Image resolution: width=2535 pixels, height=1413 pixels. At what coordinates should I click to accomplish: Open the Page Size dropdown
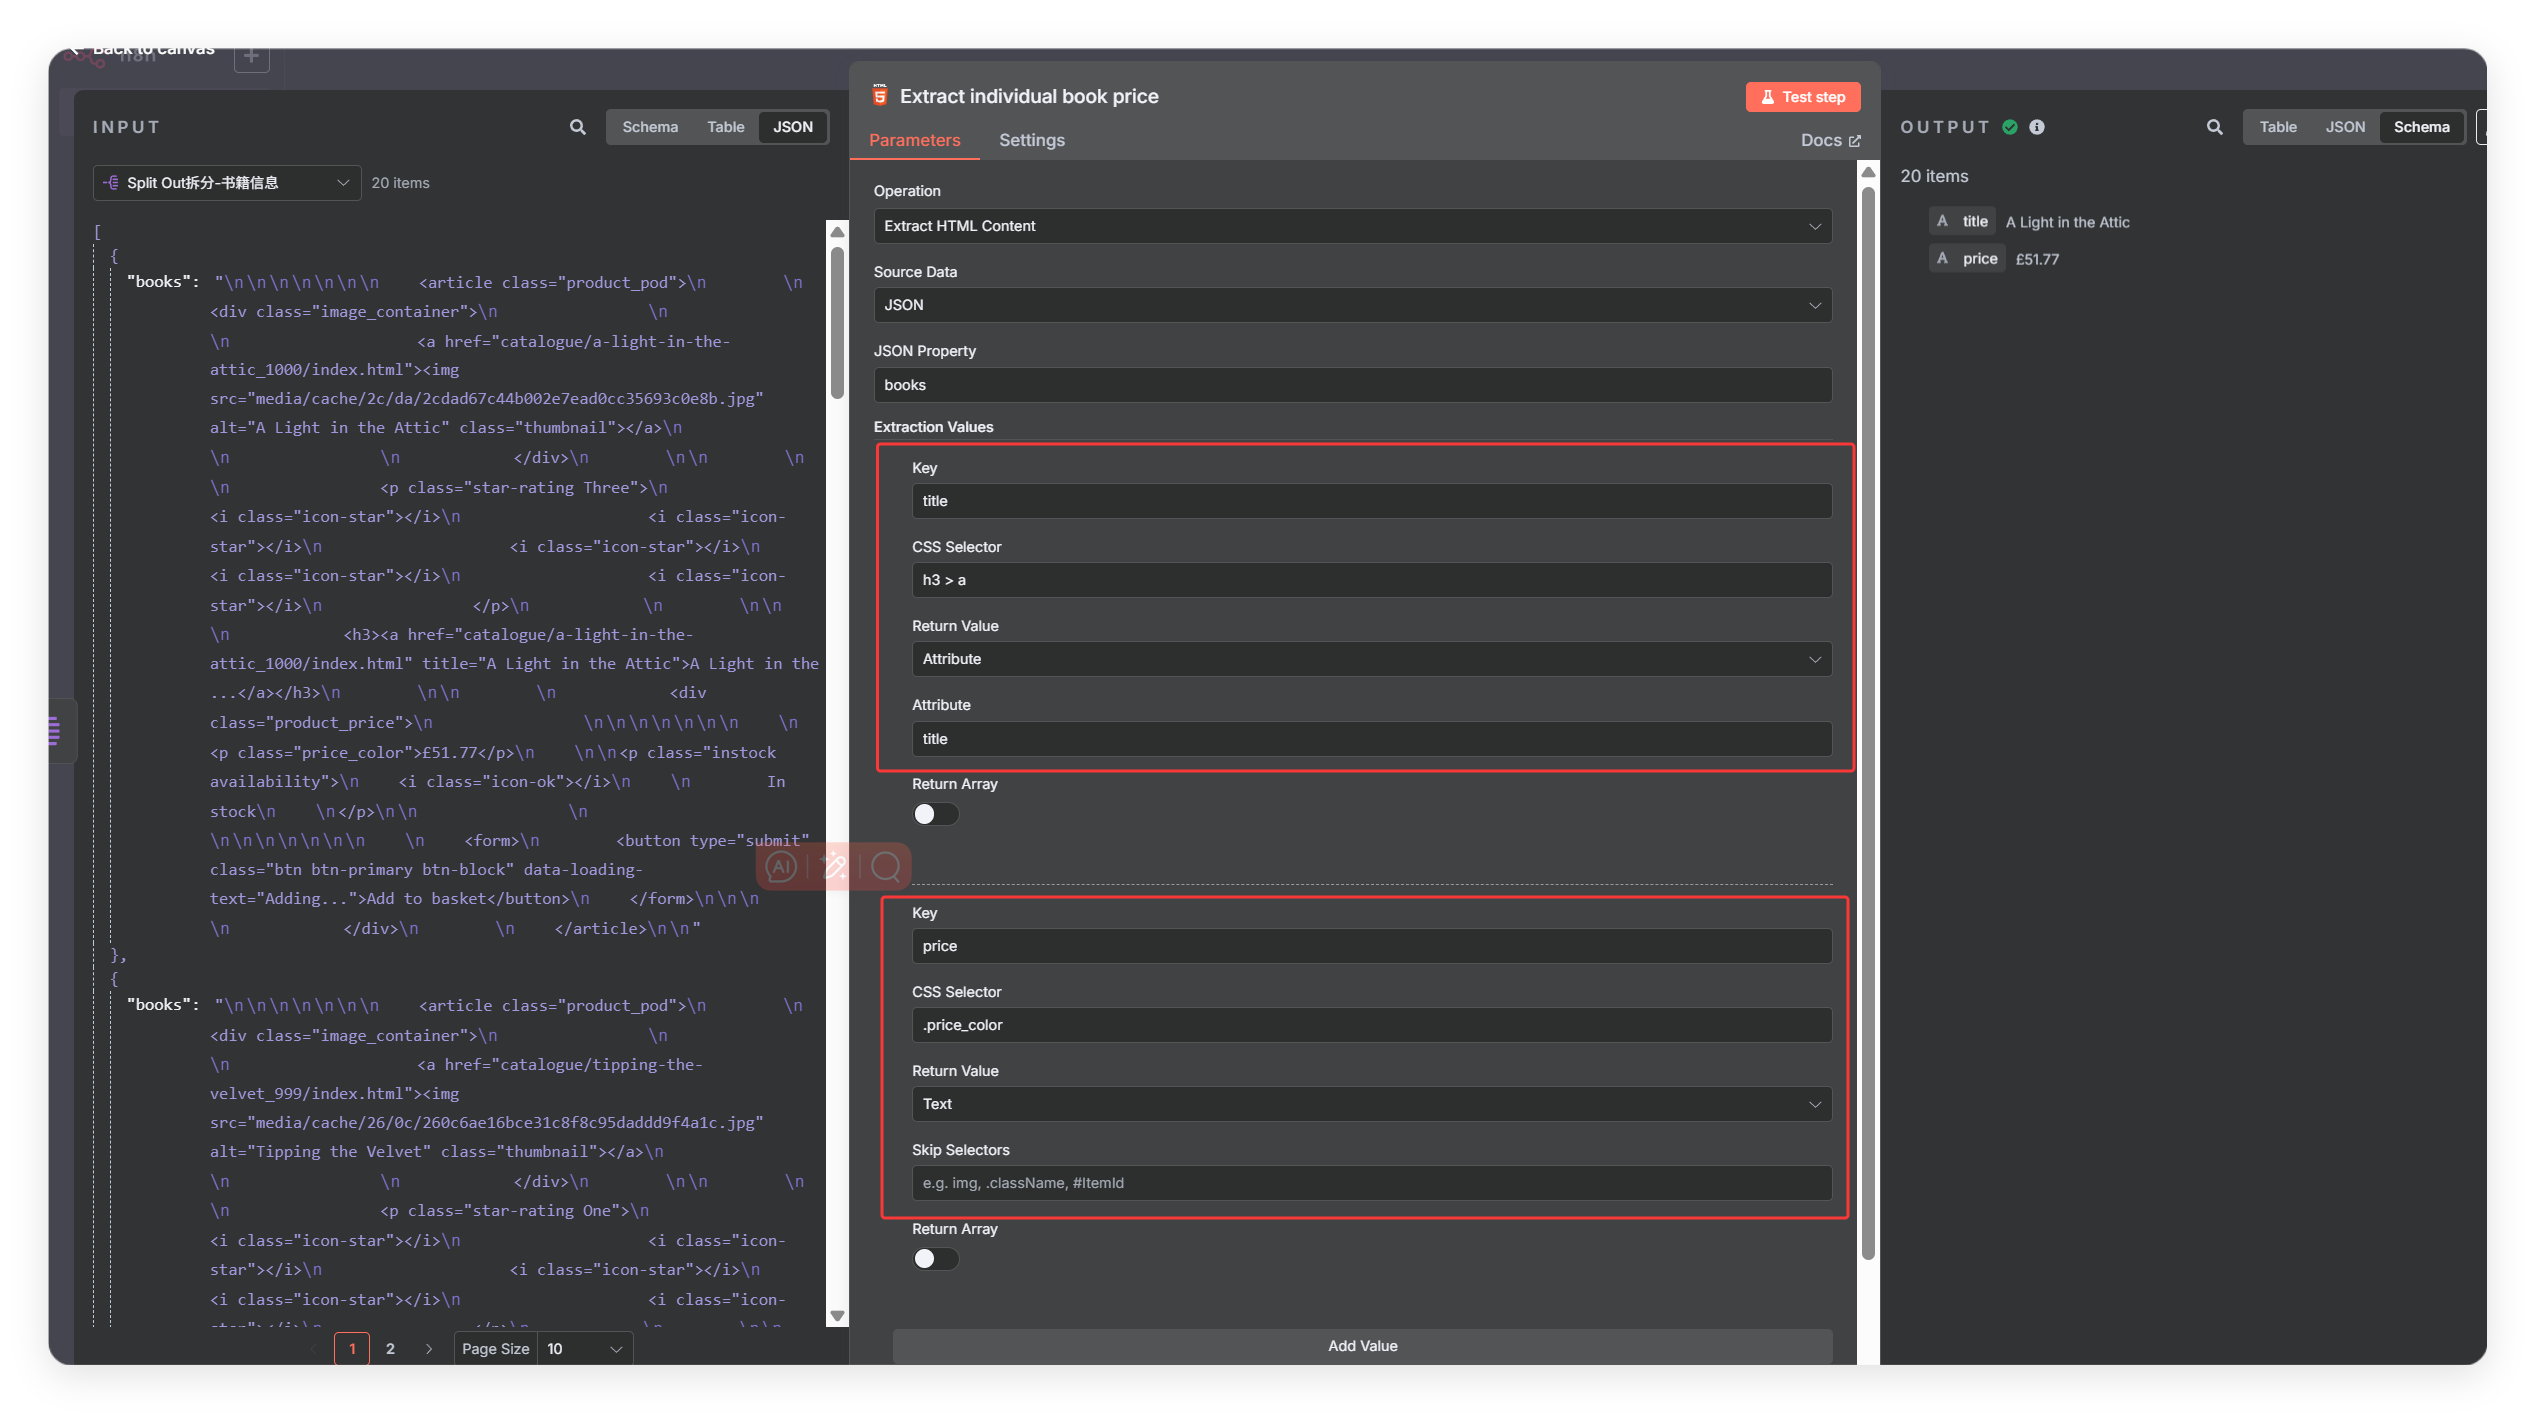tap(584, 1349)
